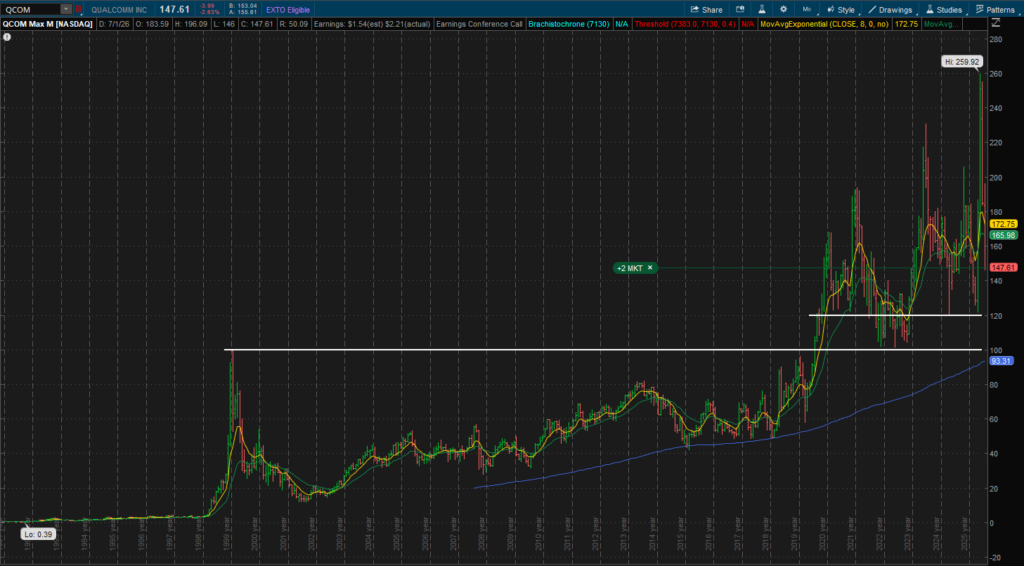Click the green 165.98 price axis tag
The width and height of the screenshot is (1024, 566).
1003,235
